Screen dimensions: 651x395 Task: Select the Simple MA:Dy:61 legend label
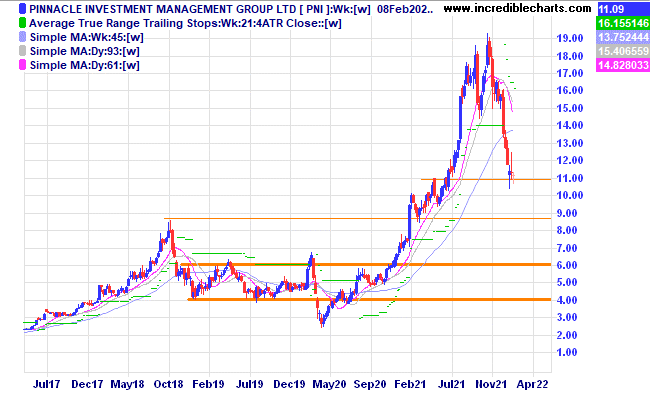pyautogui.click(x=85, y=65)
